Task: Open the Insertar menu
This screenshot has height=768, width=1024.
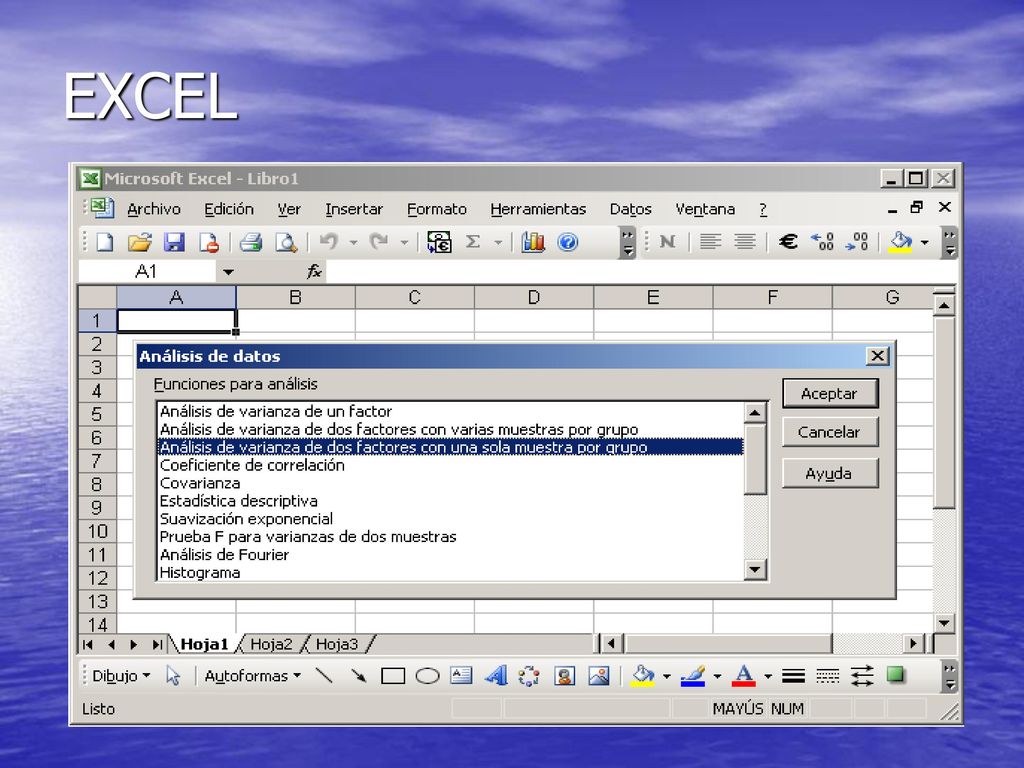Action: (354, 209)
